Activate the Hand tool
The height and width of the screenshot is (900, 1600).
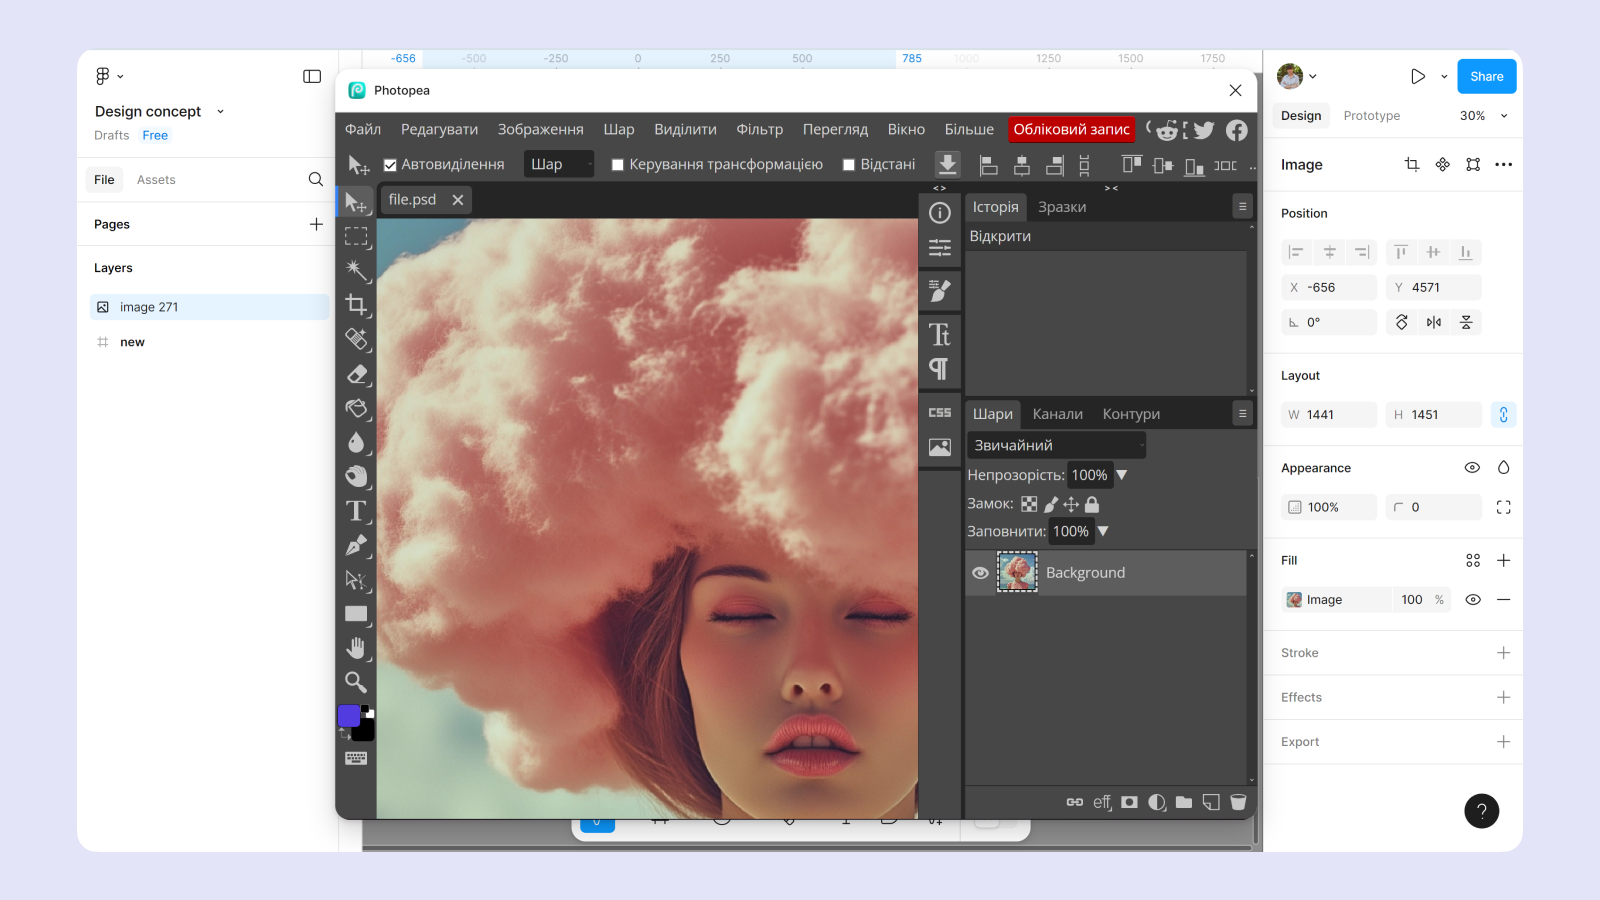[356, 648]
